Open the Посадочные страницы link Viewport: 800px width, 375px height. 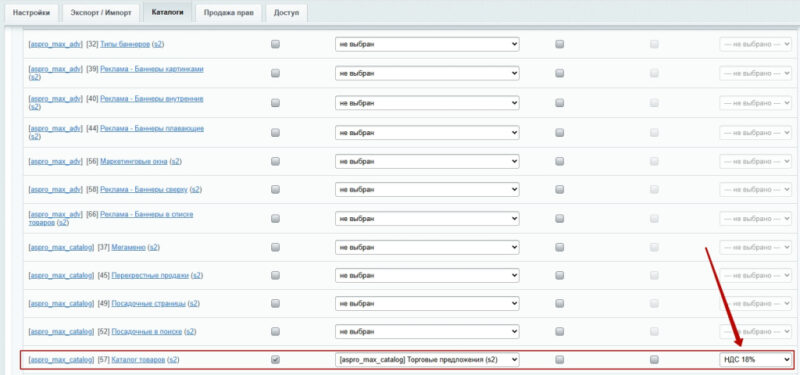[148, 304]
